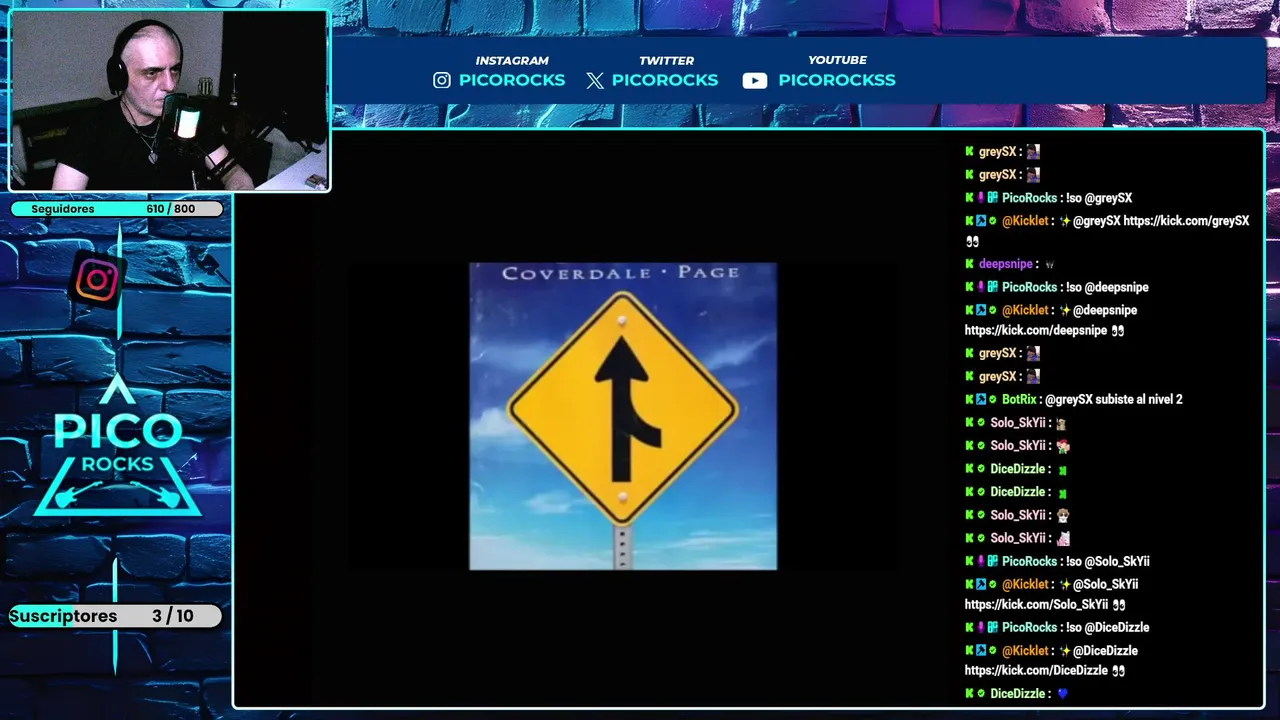Click the YouTube play icon in the banner
This screenshot has width=1280, height=720.
[755, 81]
